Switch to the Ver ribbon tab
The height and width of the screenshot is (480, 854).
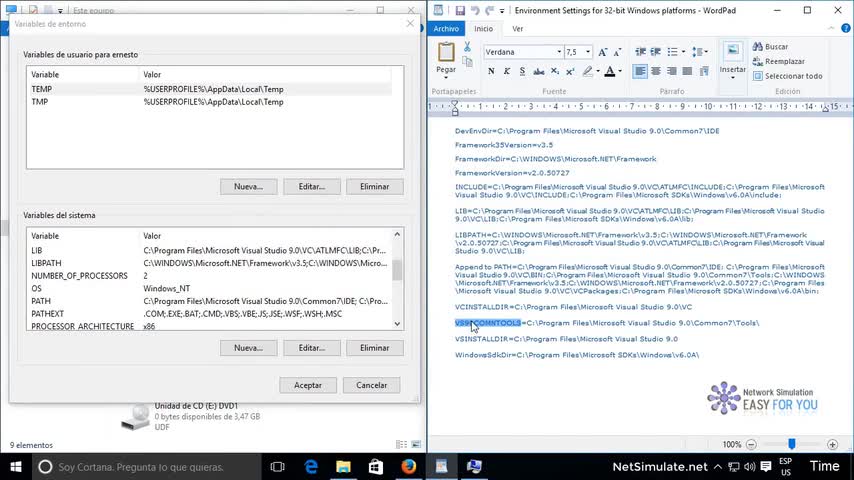tap(517, 29)
